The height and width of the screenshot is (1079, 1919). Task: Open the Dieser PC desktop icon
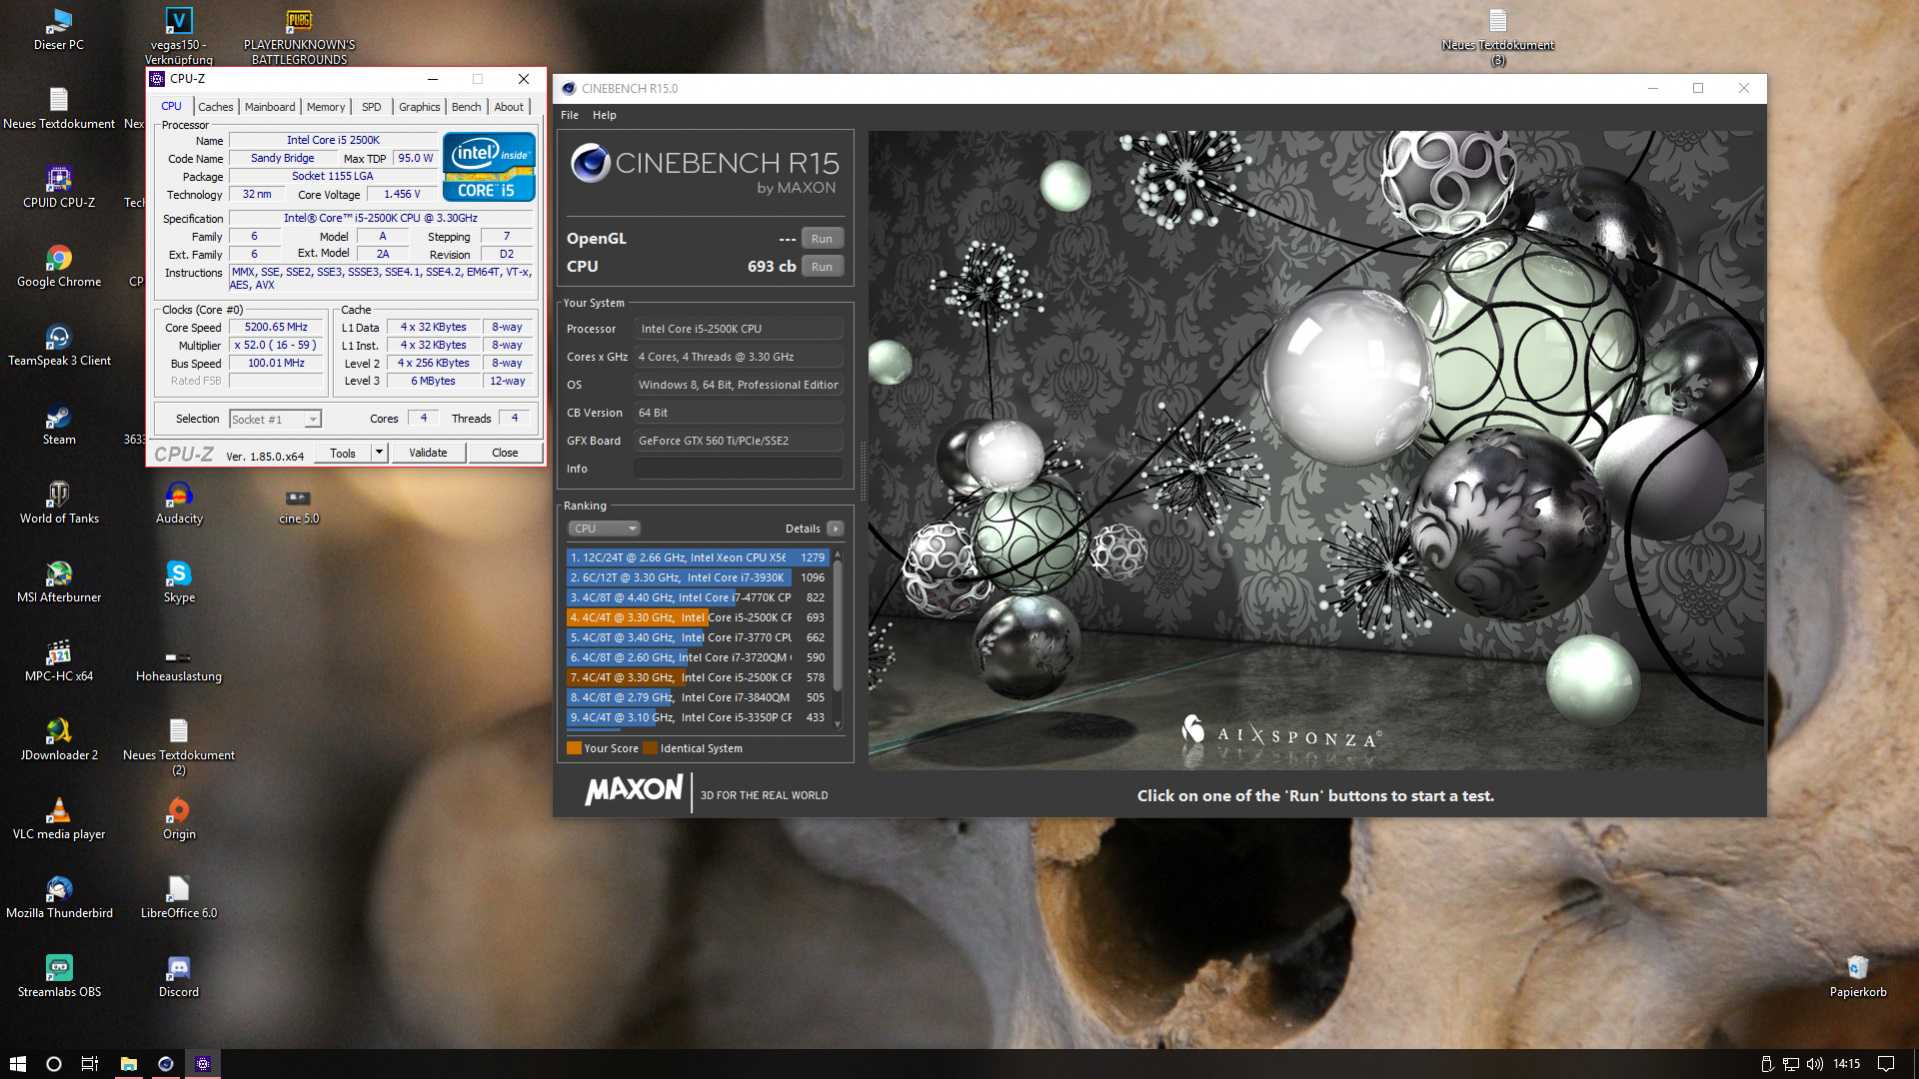tap(59, 29)
